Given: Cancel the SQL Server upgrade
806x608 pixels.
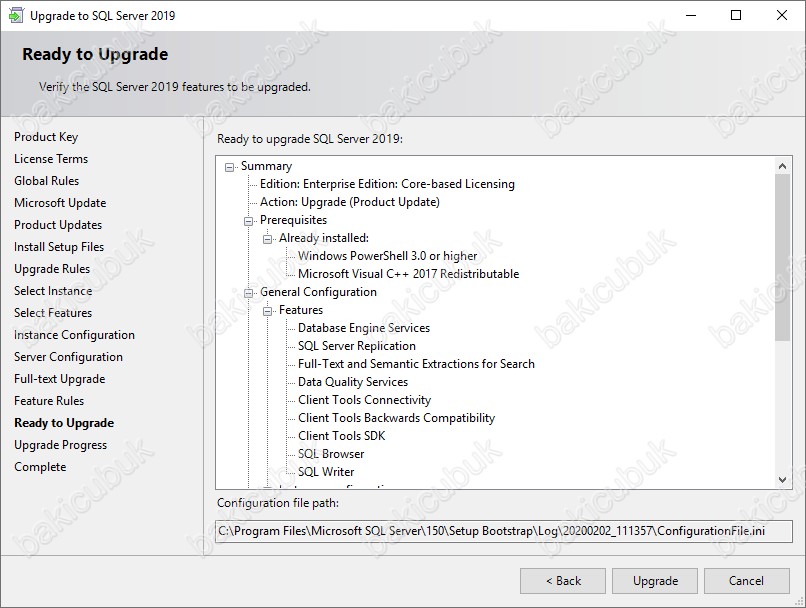Looking at the screenshot, I should coord(746,581).
